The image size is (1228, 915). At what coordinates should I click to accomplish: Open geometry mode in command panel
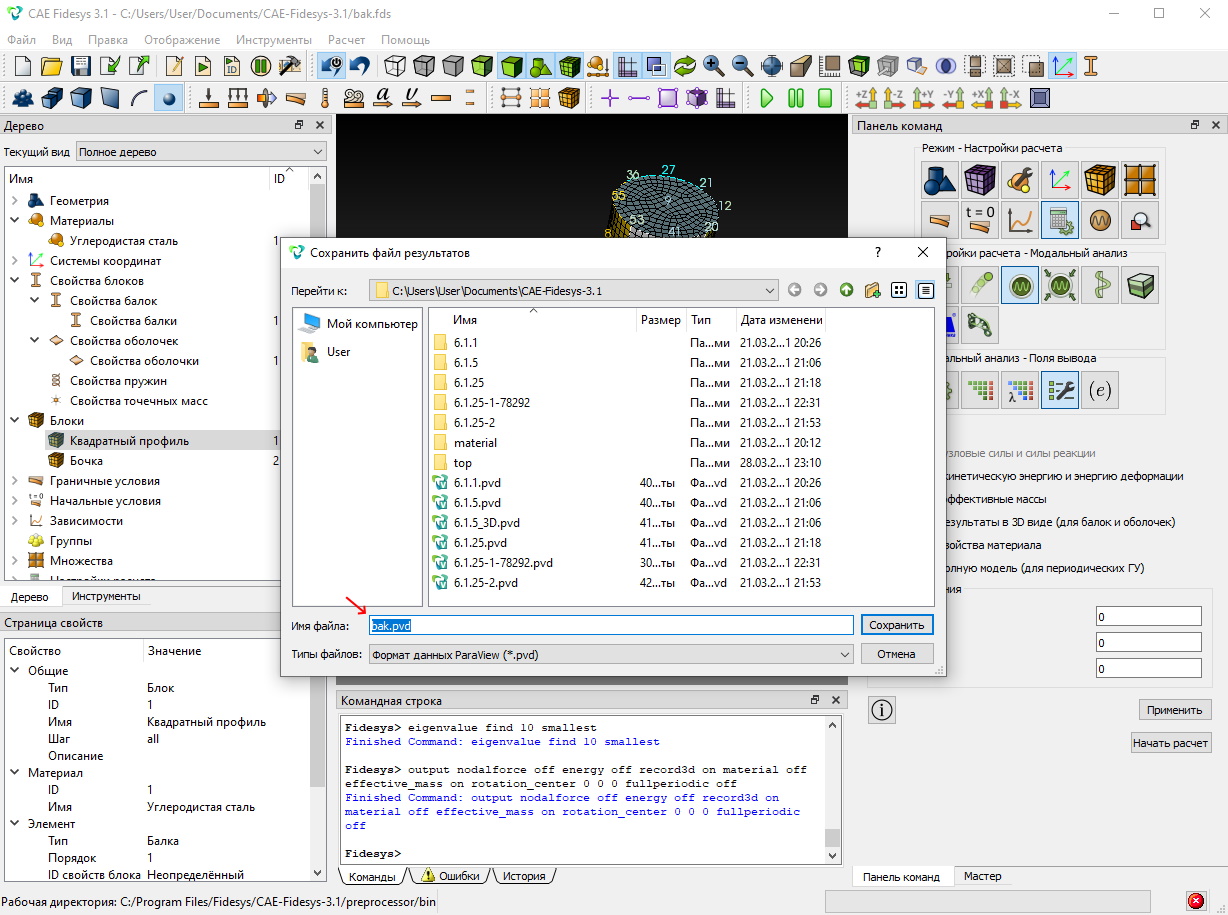940,181
